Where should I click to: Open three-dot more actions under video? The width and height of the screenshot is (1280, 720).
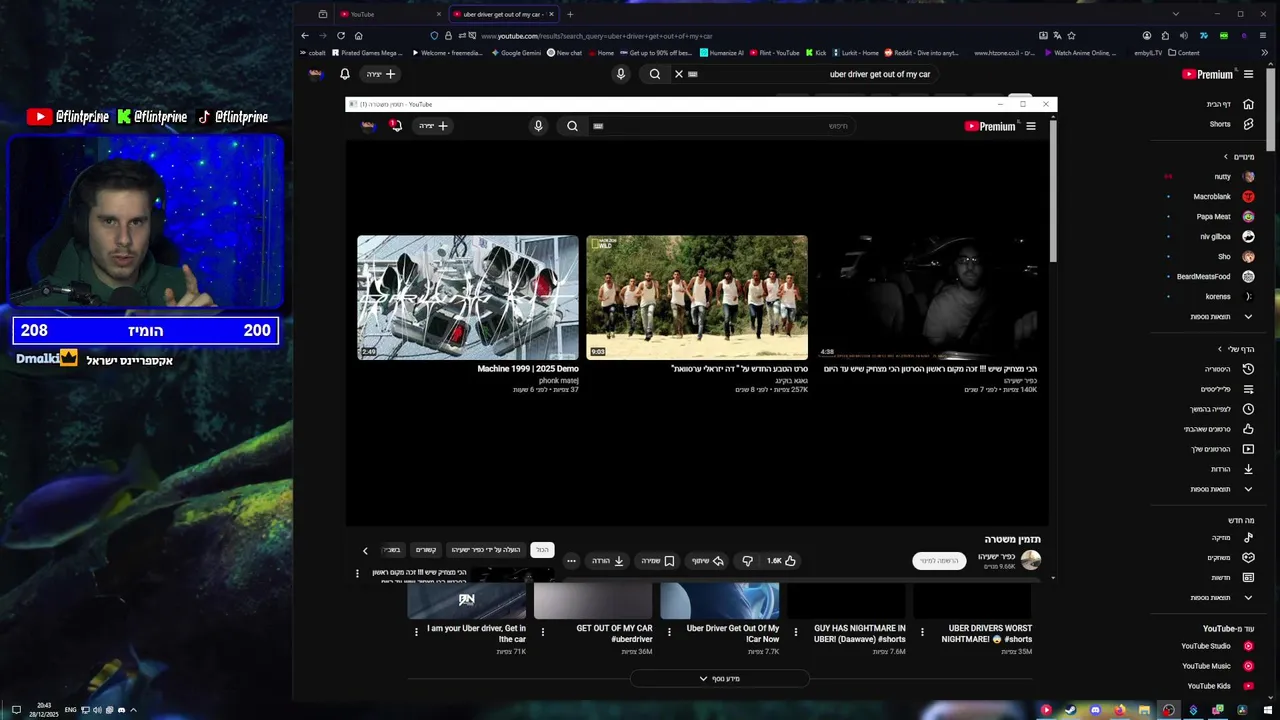(571, 561)
